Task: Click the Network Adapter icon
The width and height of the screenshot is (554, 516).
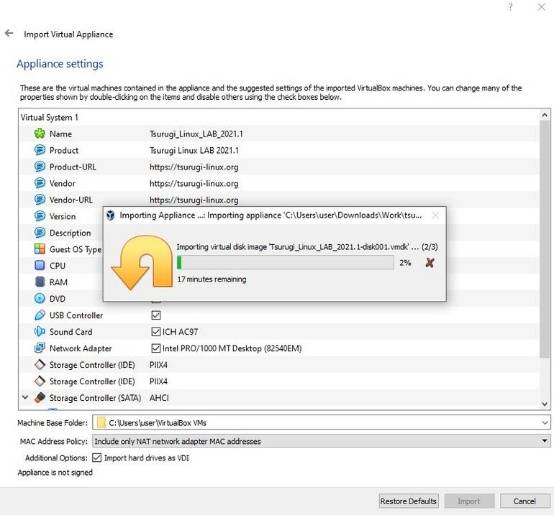Action: [x=40, y=348]
